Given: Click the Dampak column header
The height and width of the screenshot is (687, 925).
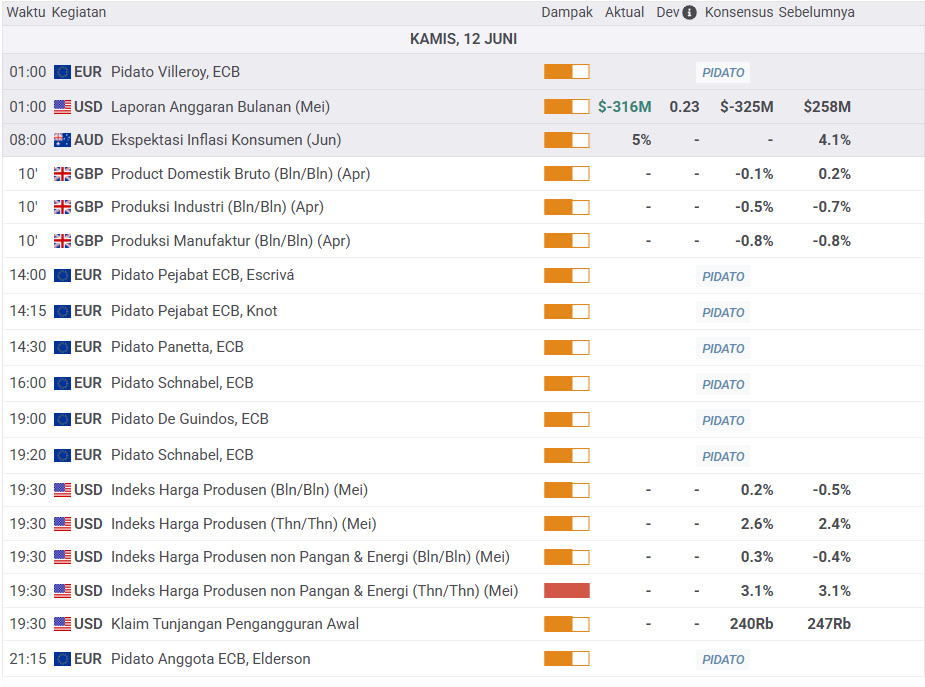Looking at the screenshot, I should click(567, 13).
